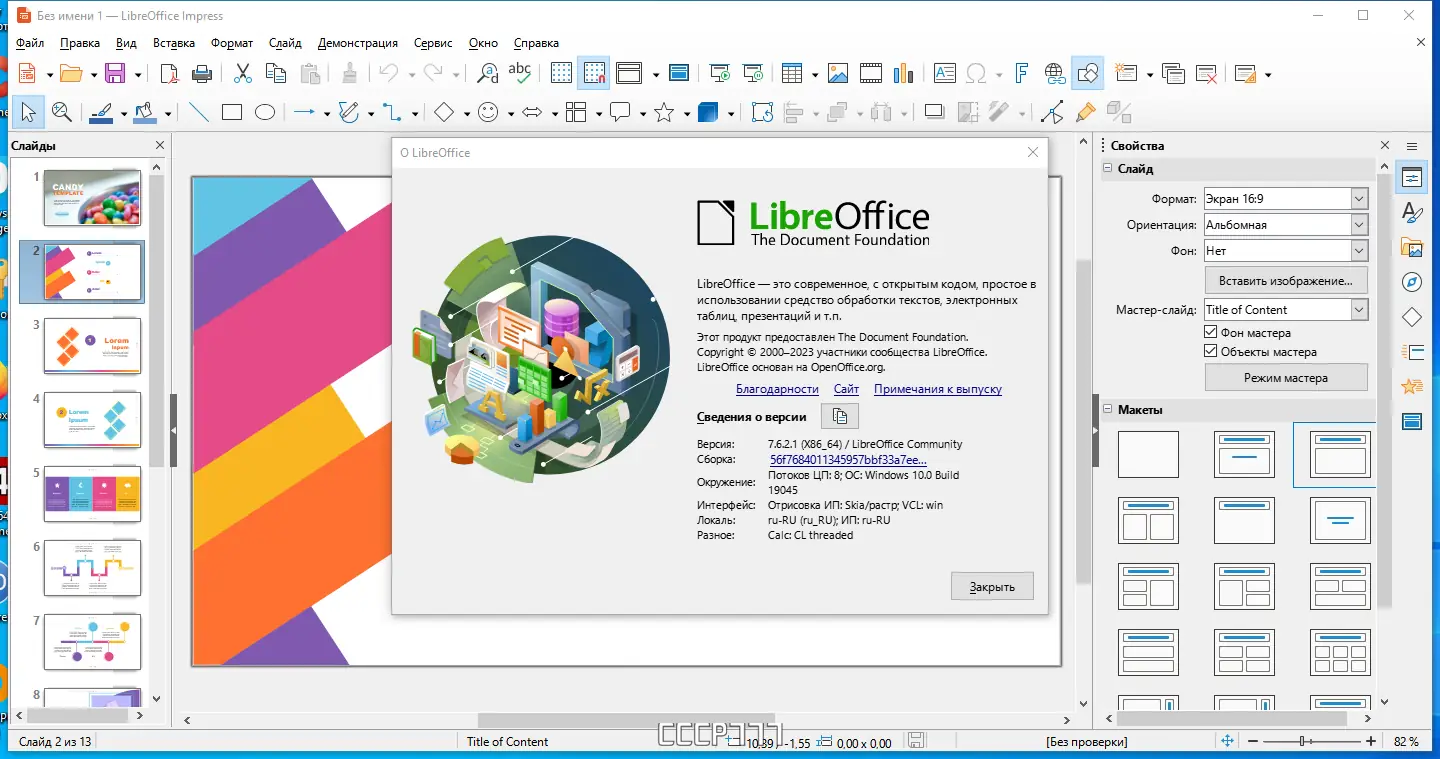Open Animation star icon in sidebar
The height and width of the screenshot is (759, 1440).
(1412, 387)
